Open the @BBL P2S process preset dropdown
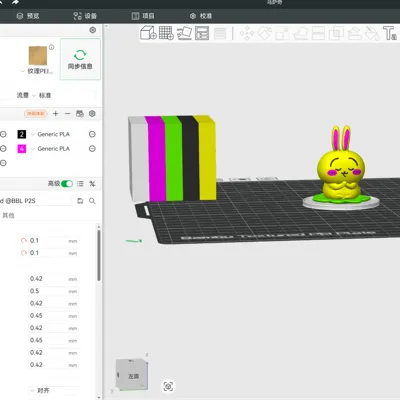 35,201
